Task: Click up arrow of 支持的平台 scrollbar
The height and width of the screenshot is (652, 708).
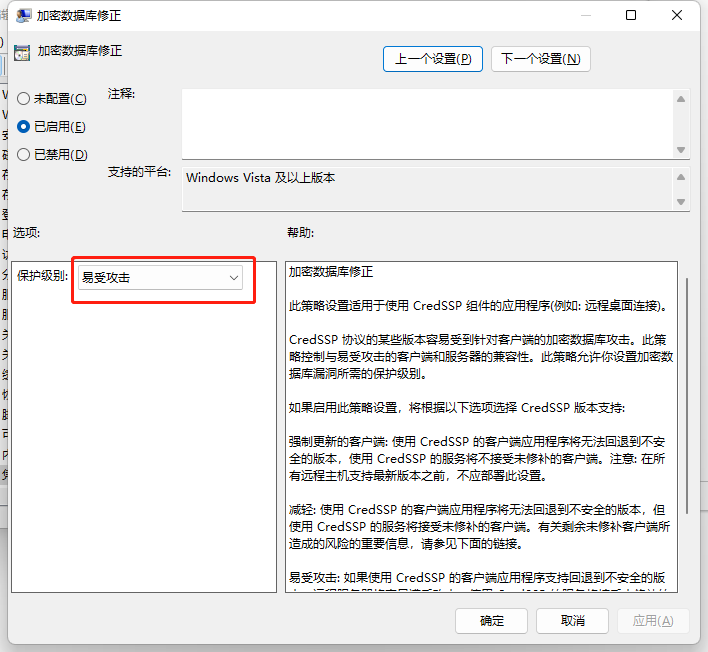Action: 681,177
